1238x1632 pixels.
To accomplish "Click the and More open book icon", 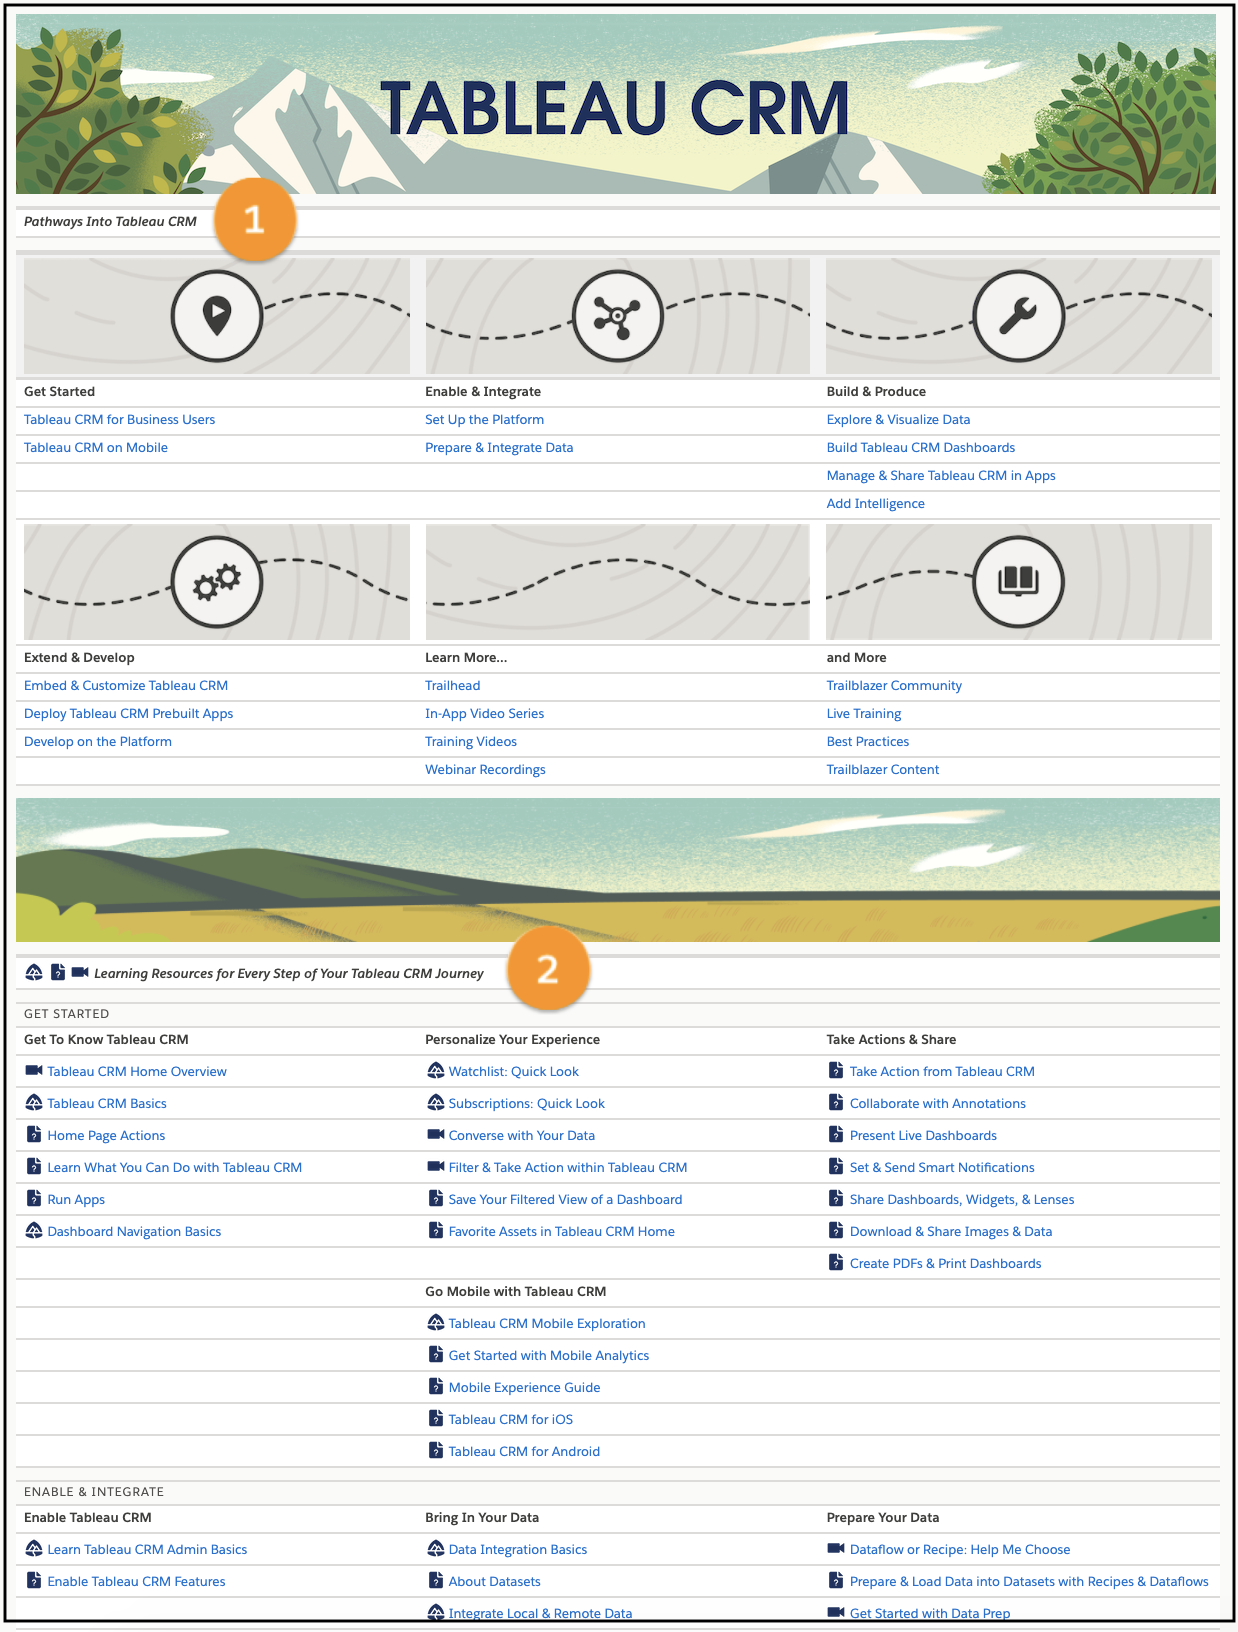I will [x=1018, y=582].
